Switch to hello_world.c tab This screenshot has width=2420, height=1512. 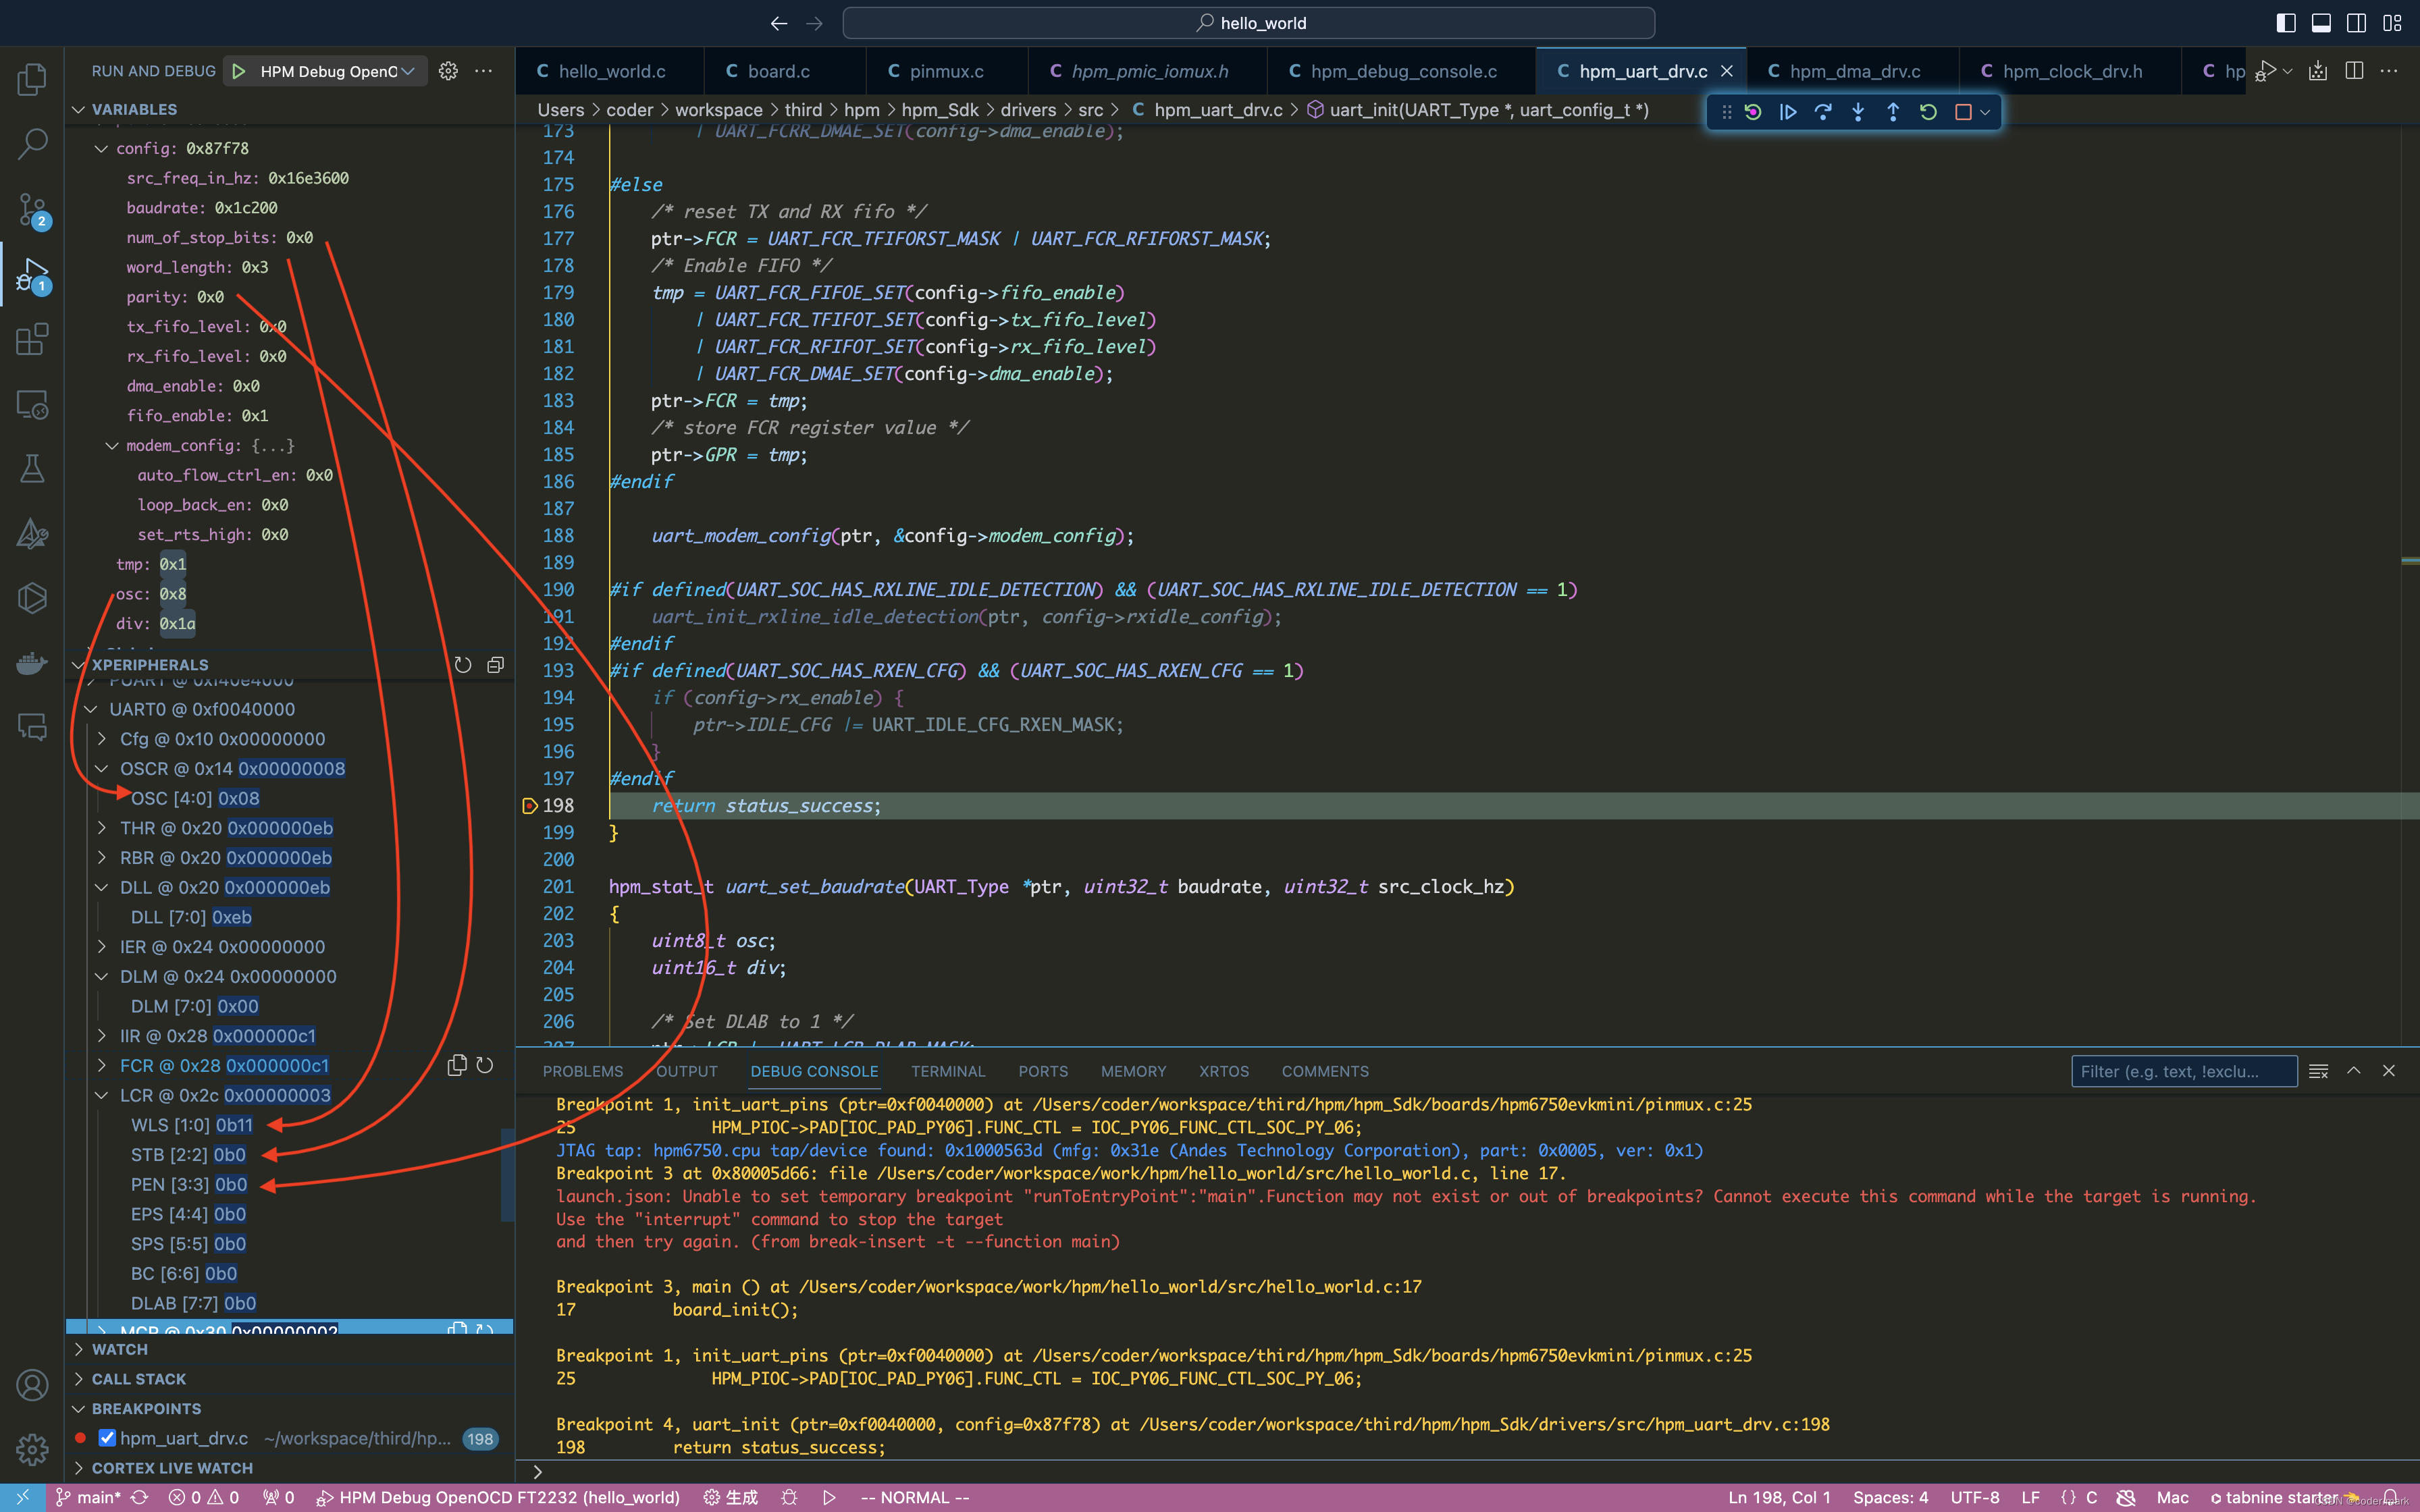(x=611, y=71)
